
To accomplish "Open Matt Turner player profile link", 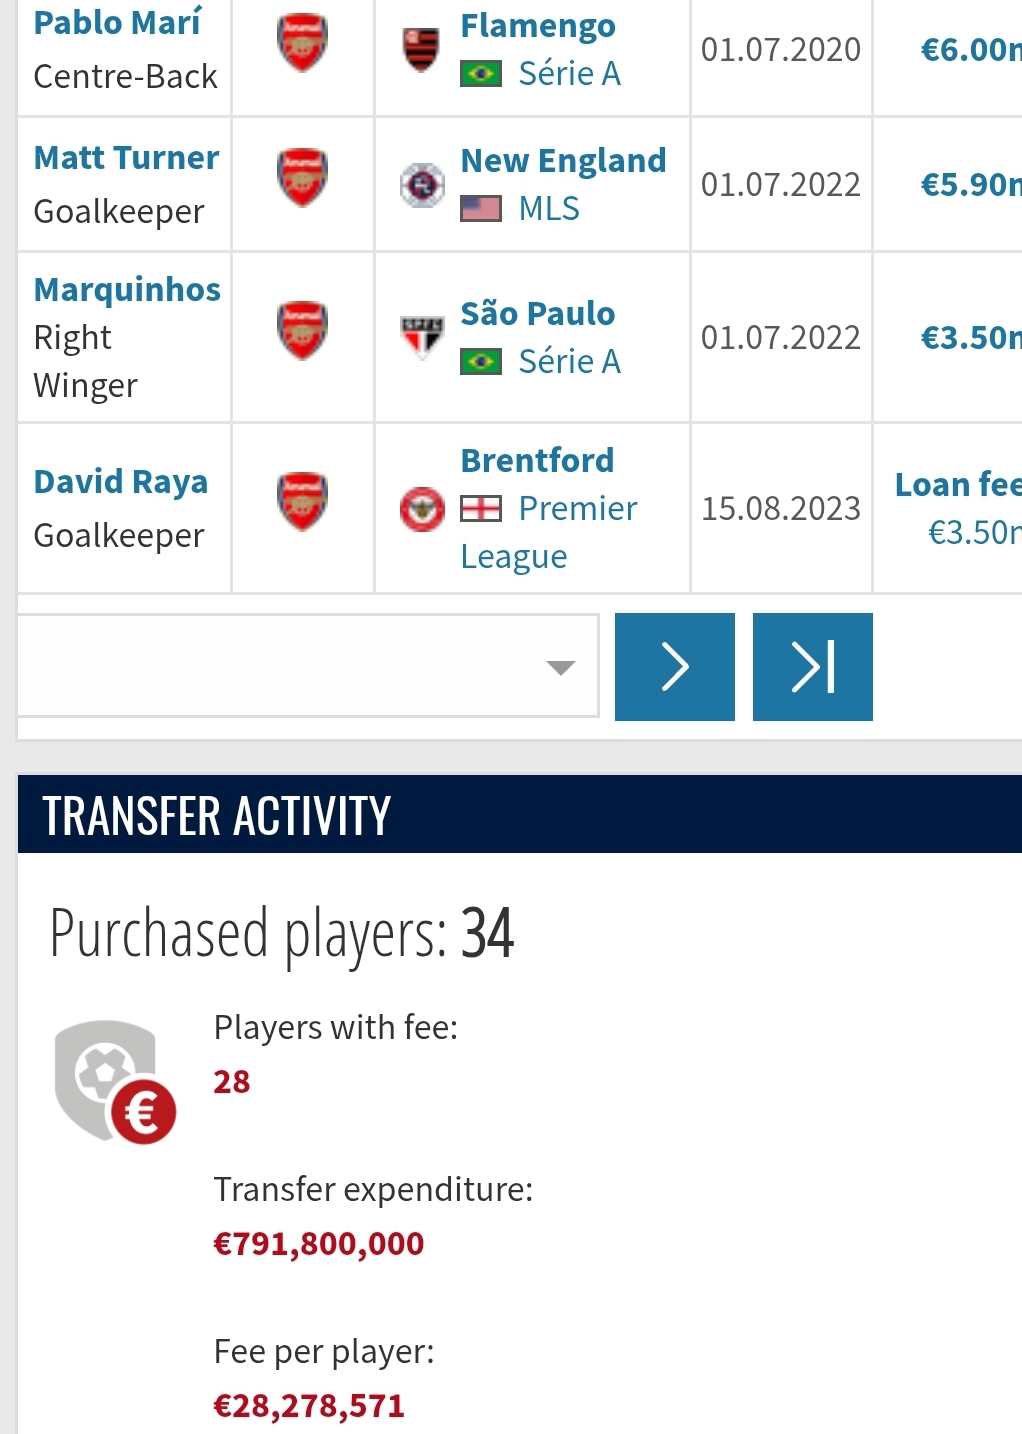I will coord(126,158).
